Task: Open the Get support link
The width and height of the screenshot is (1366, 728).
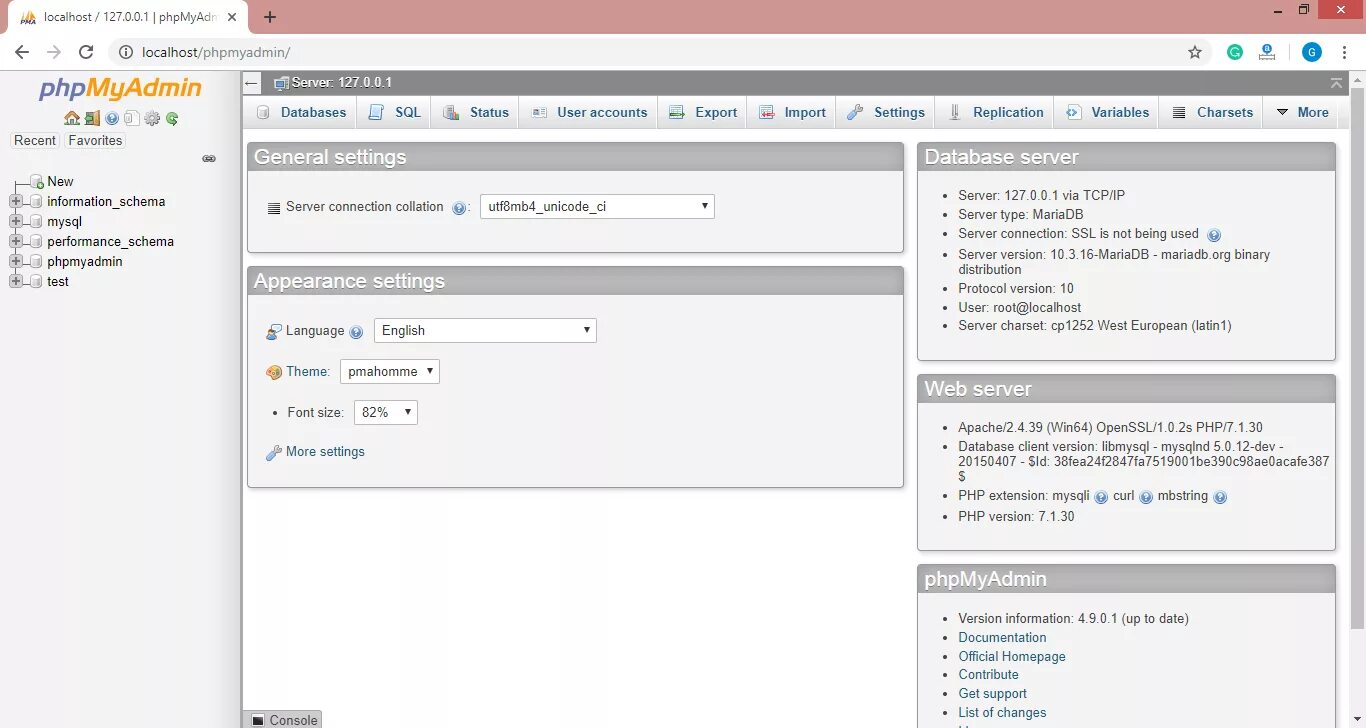Action: tap(992, 694)
